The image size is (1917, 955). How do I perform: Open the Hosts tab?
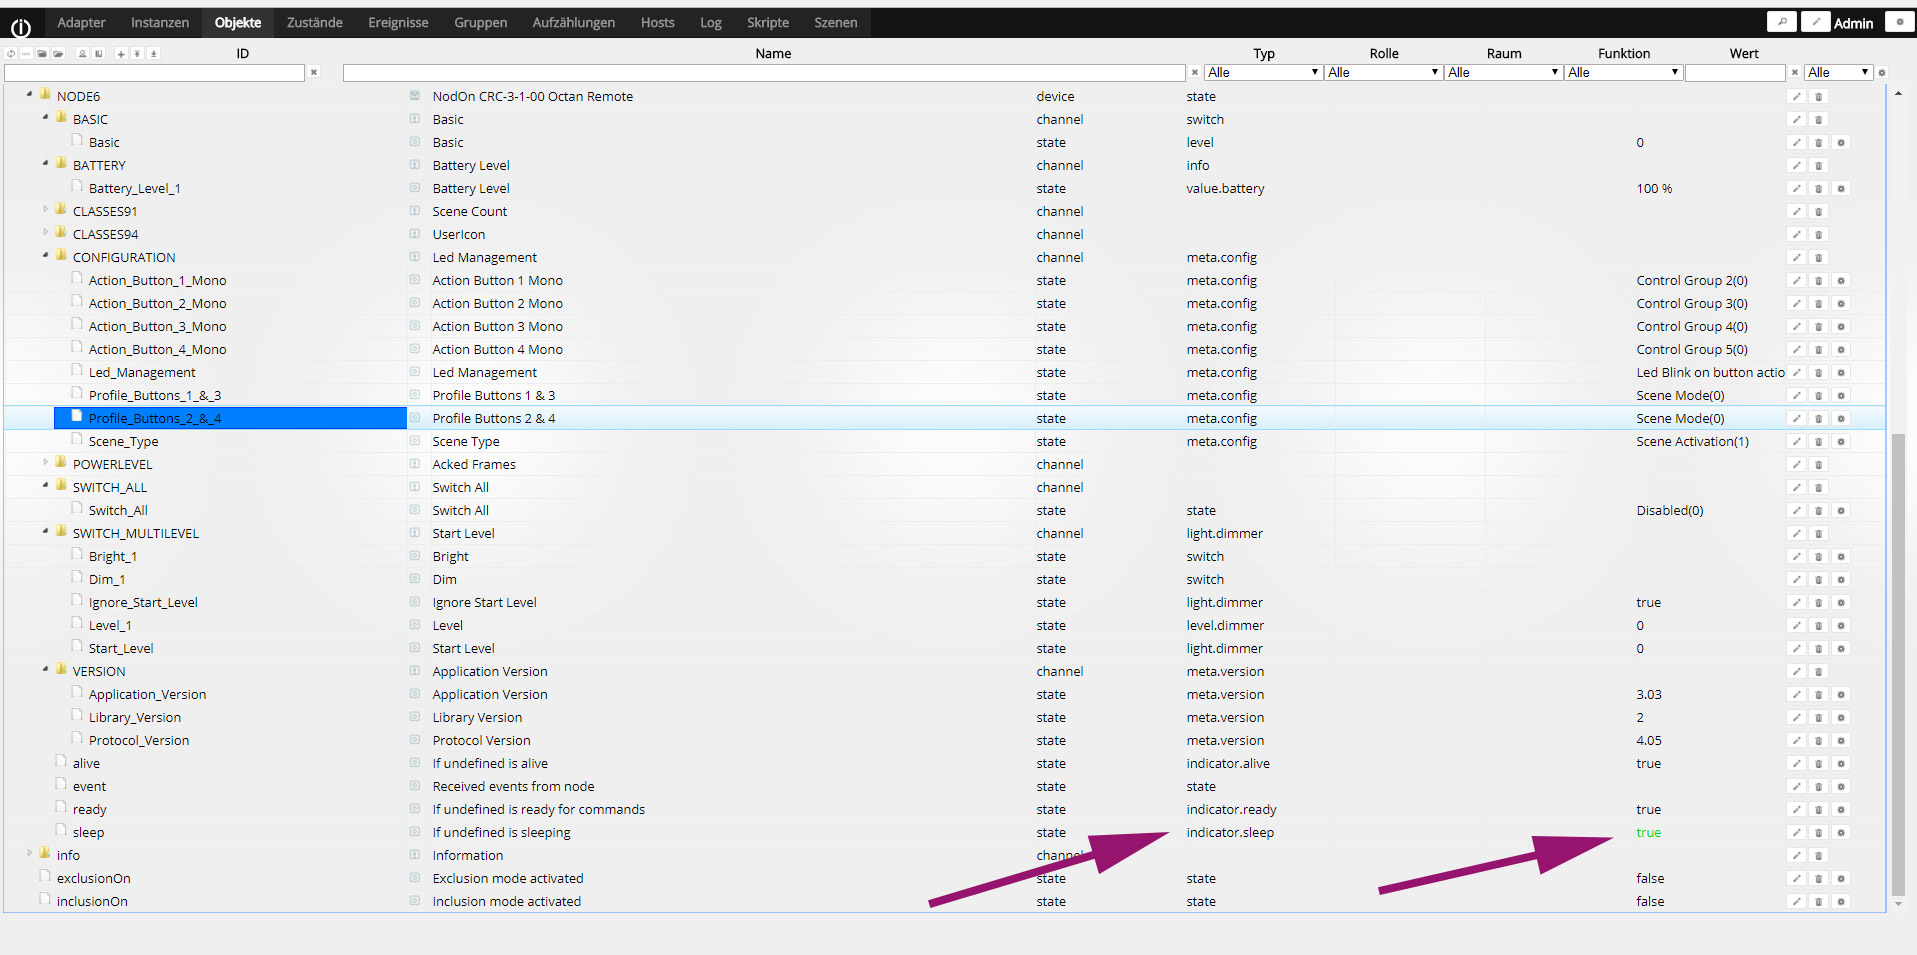658,23
